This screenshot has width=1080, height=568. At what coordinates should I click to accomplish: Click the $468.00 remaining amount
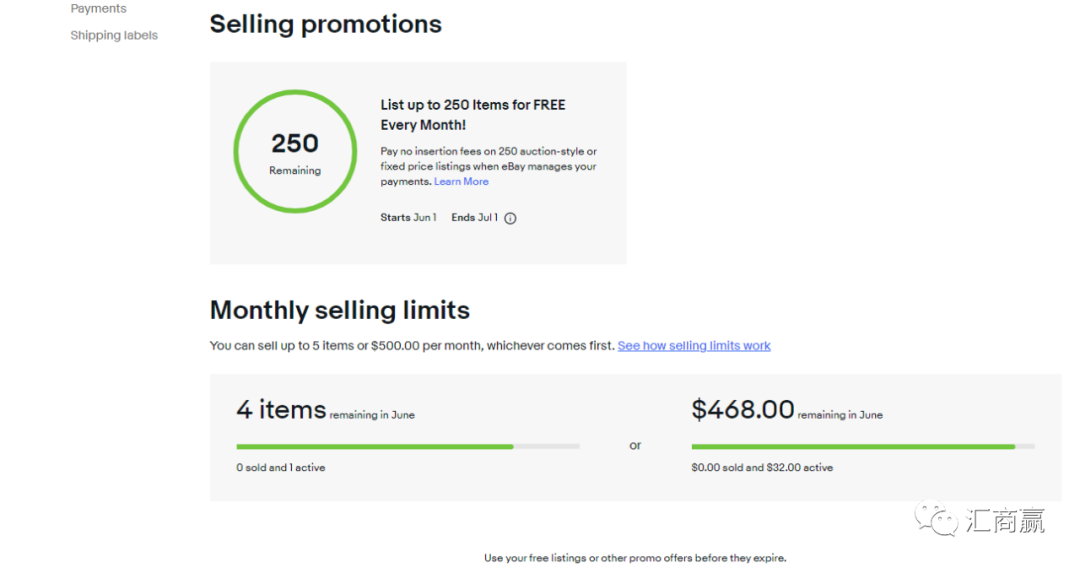(x=742, y=410)
